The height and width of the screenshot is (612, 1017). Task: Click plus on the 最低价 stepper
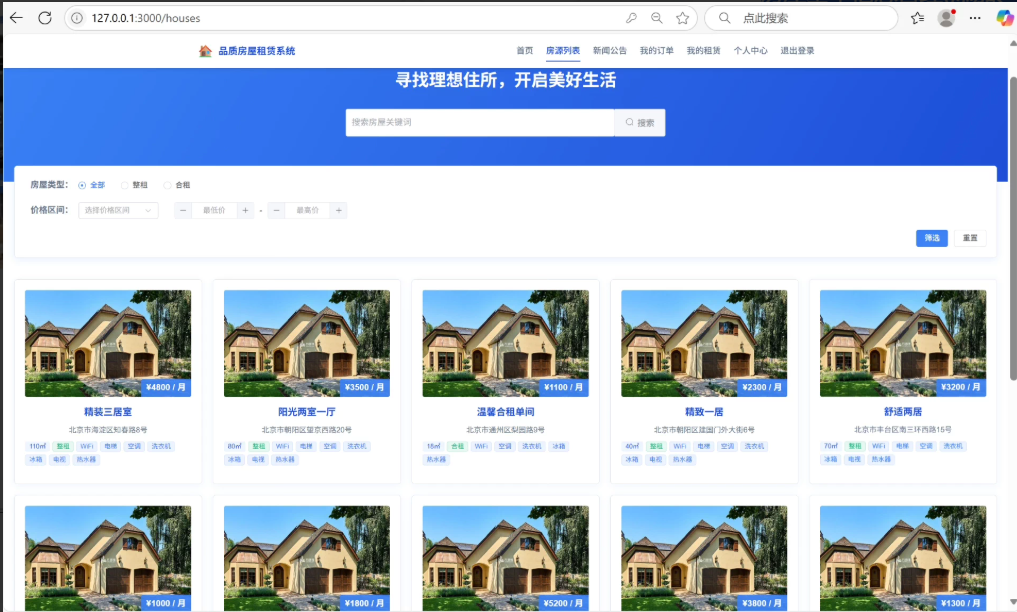tap(245, 210)
